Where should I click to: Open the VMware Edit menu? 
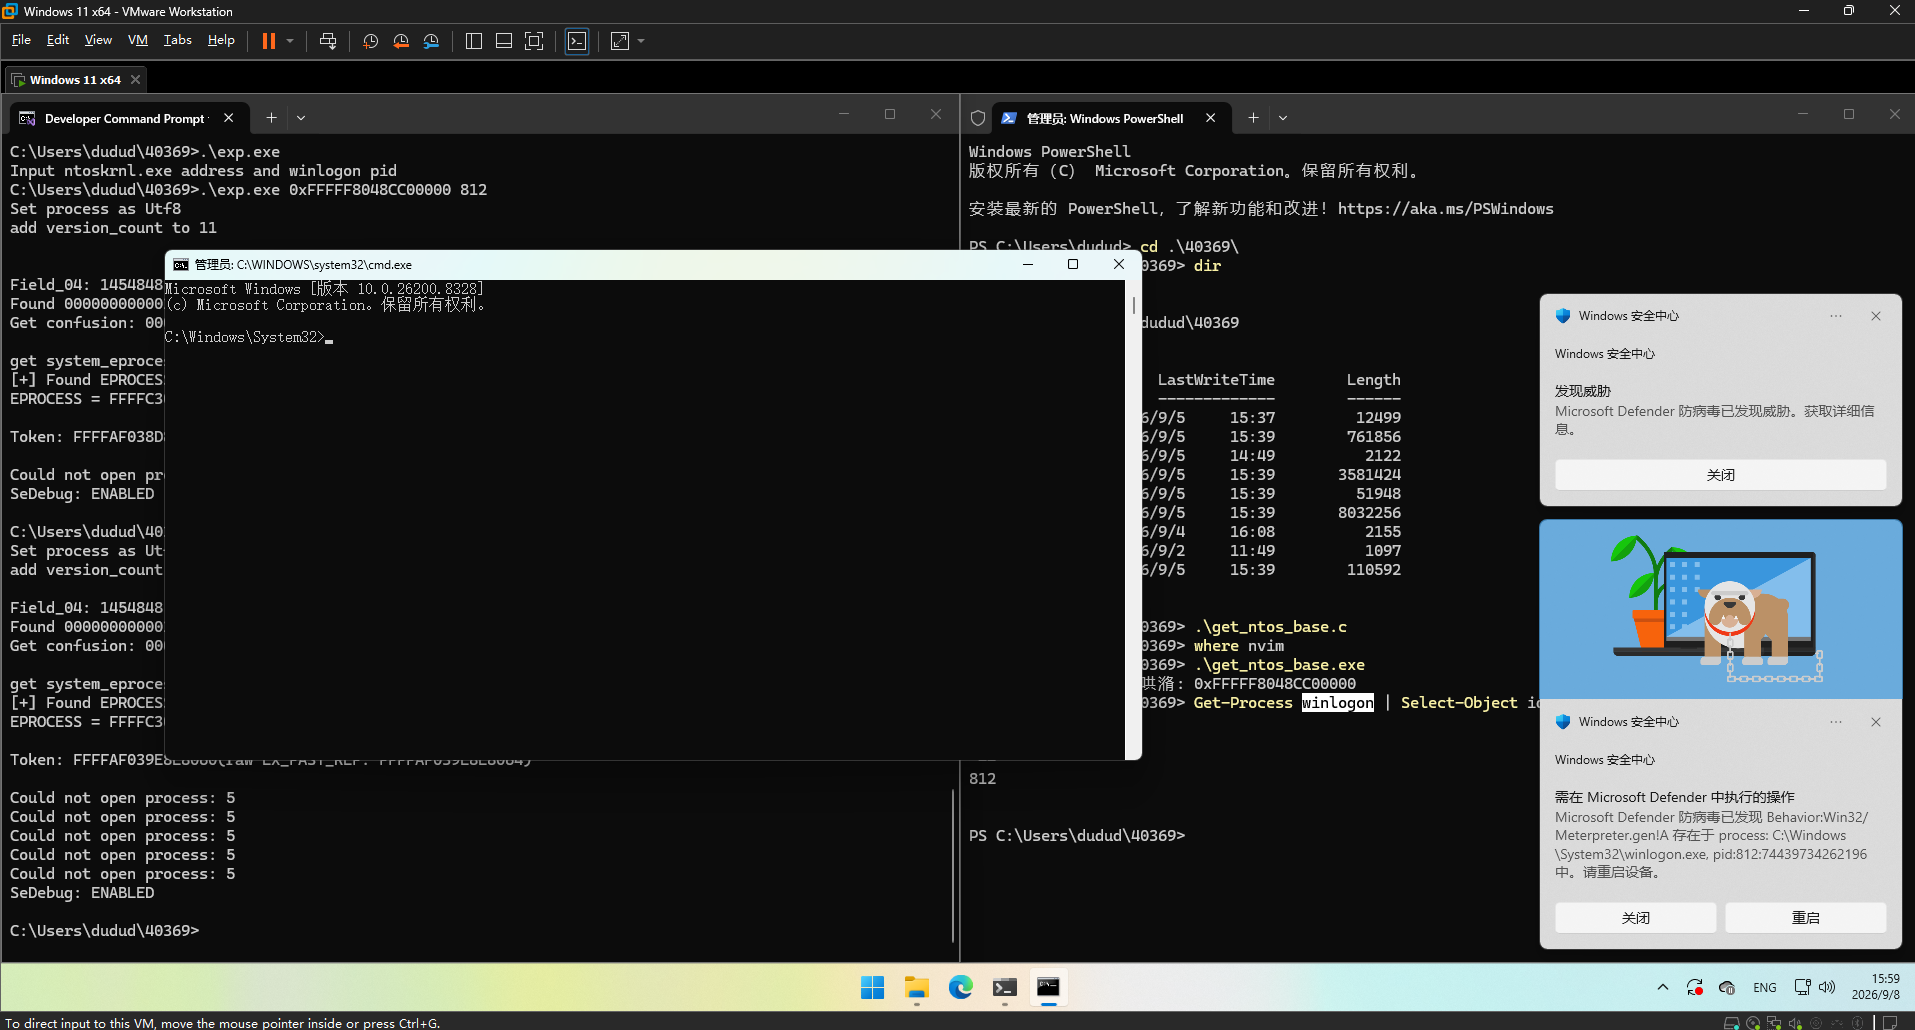click(58, 40)
